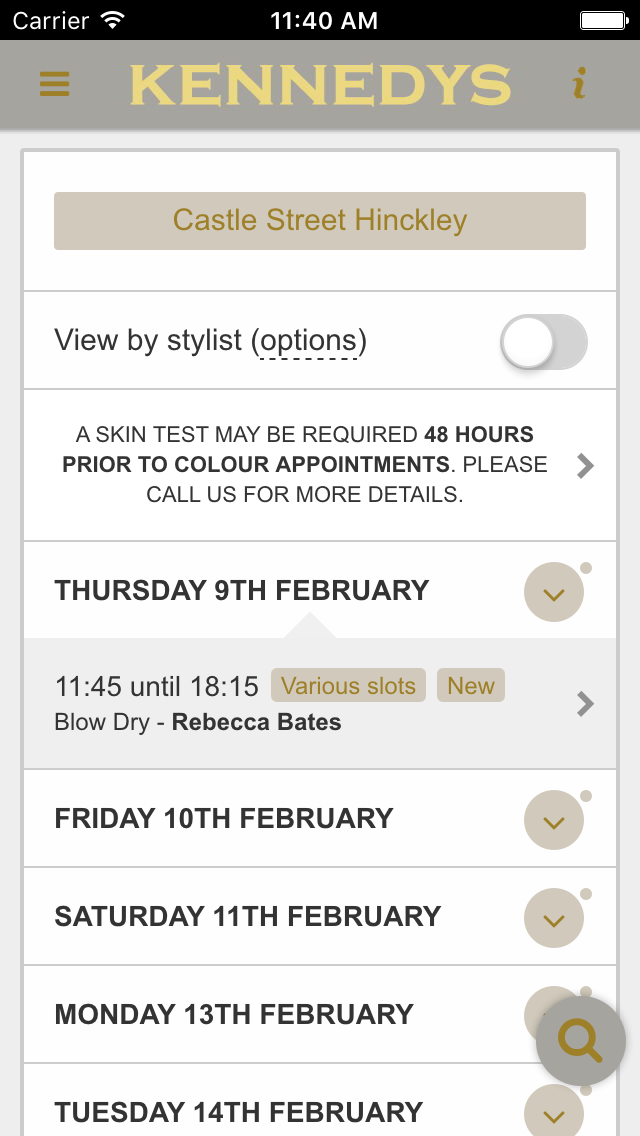Screen dimensions: 640x1136
Task: Tap the Kennedys logo
Action: [x=320, y=85]
